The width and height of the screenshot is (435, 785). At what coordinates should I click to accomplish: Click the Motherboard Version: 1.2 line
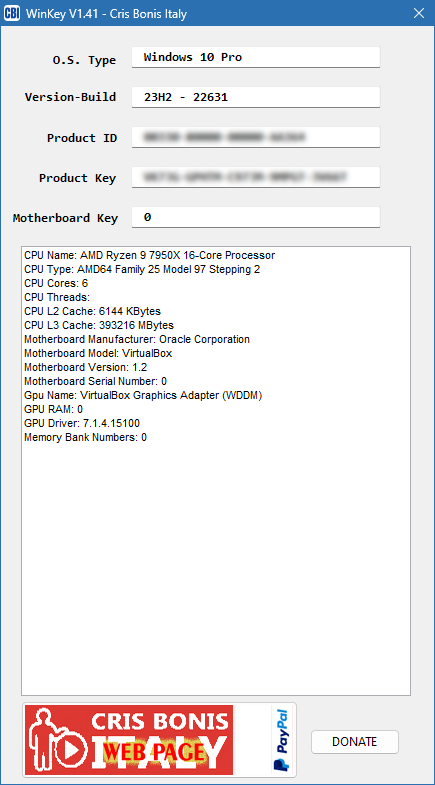coord(86,367)
